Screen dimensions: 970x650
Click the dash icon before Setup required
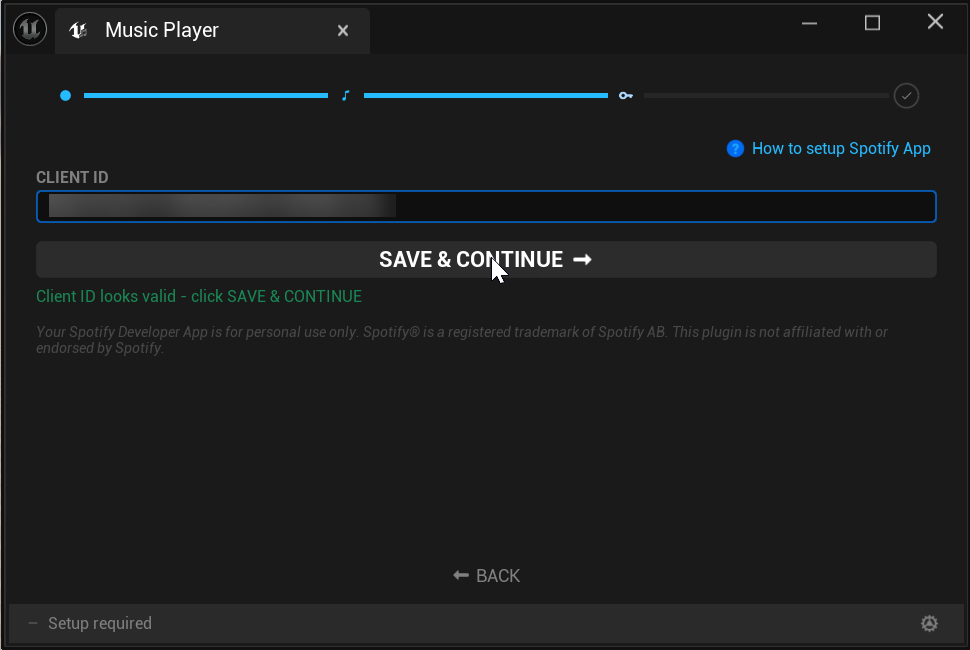[x=33, y=623]
